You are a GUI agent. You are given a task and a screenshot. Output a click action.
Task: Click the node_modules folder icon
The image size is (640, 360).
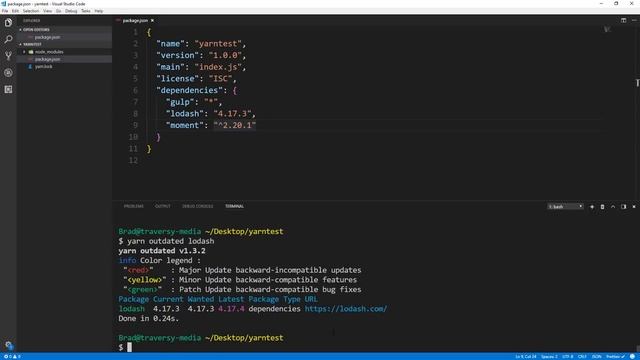31,52
